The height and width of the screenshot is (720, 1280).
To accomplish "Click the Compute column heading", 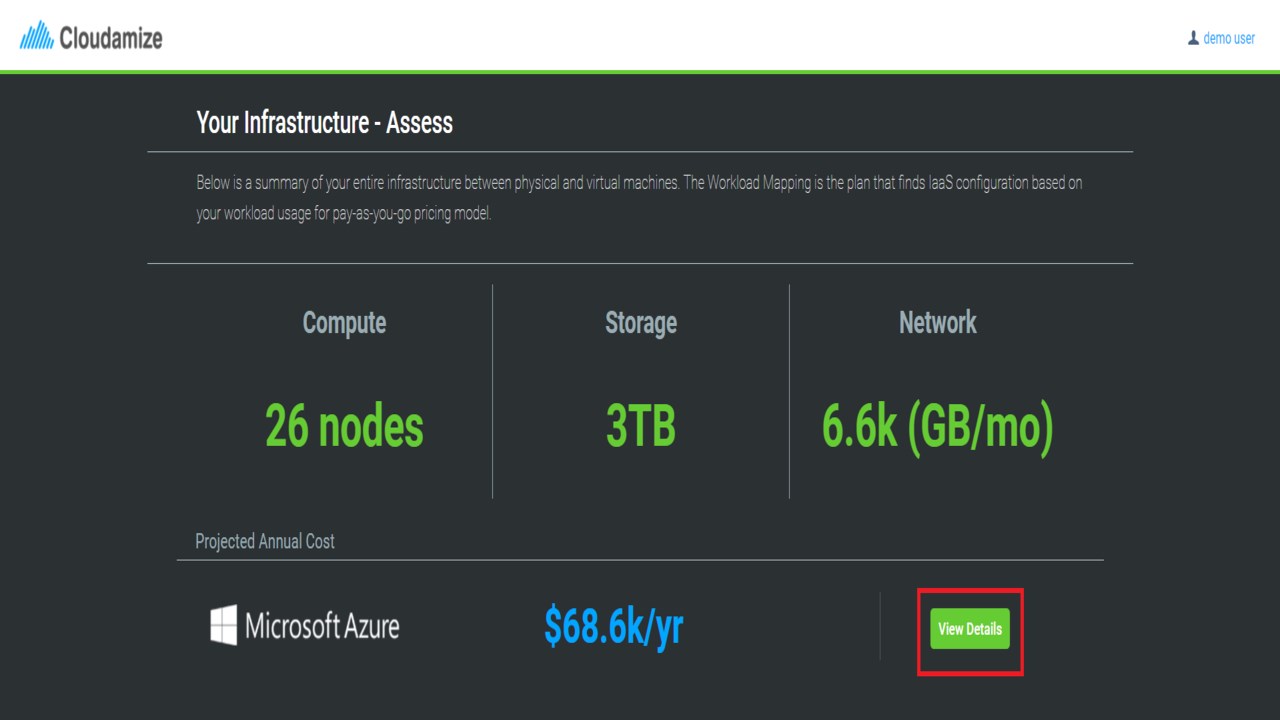I will [x=344, y=322].
